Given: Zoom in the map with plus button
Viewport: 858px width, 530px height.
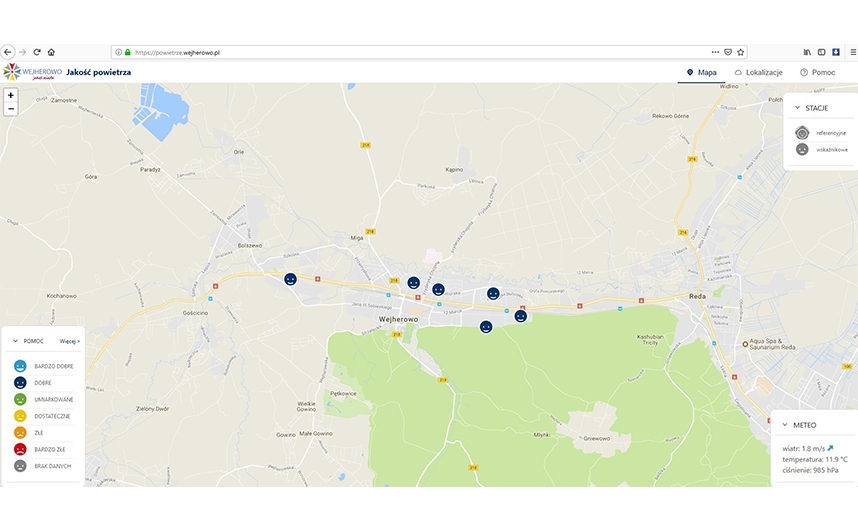Looking at the screenshot, I should click(x=10, y=95).
